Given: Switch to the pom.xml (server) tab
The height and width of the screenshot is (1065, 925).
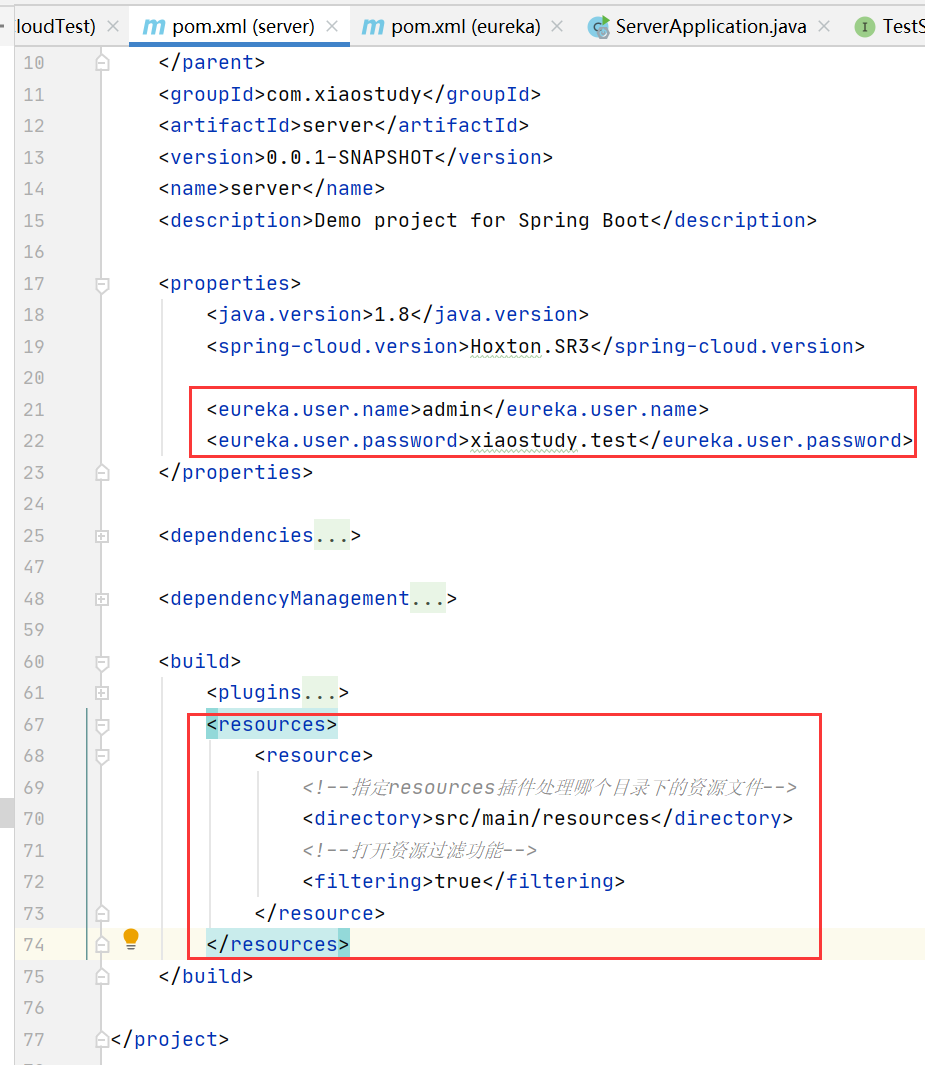Looking at the screenshot, I should 239,26.
